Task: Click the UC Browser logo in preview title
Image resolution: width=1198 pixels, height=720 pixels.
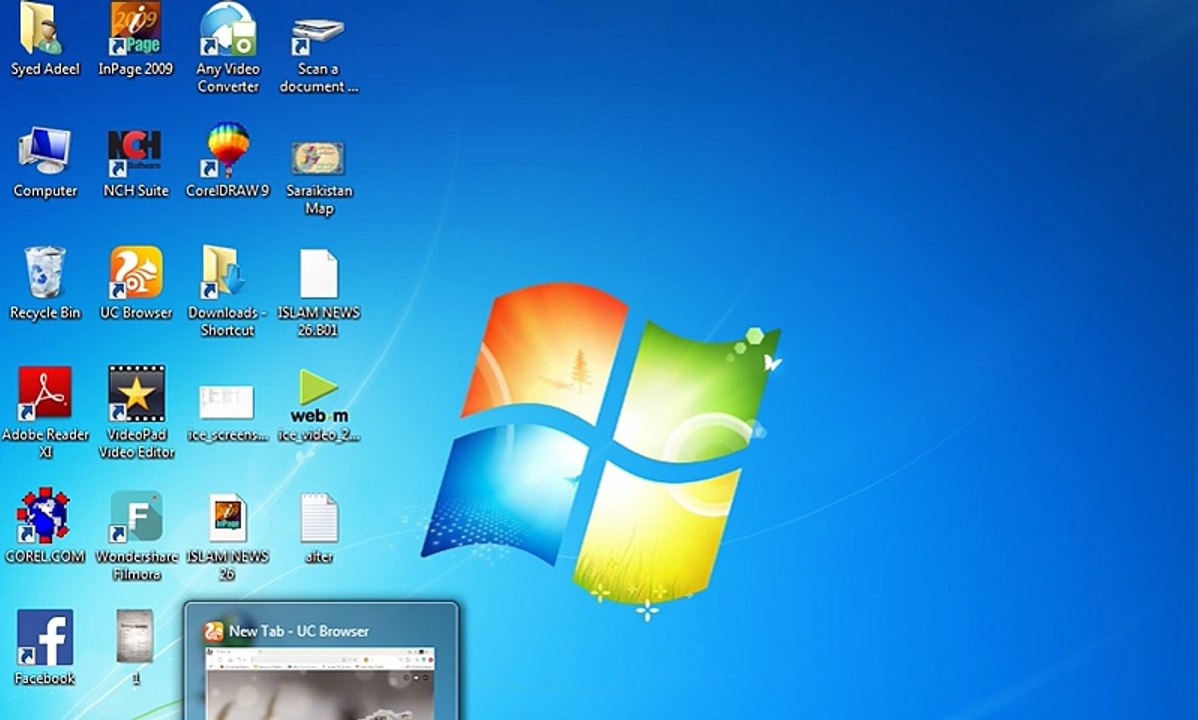Action: pos(213,631)
